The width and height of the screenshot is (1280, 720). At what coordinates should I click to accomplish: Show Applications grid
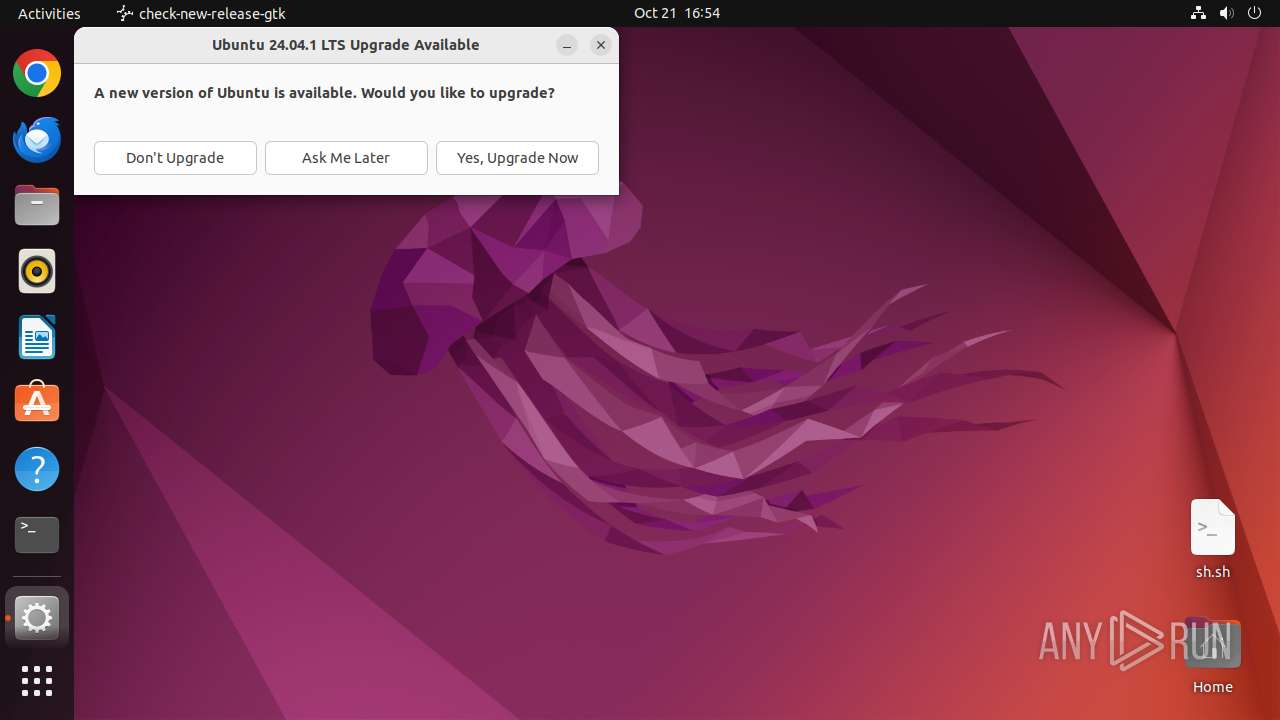click(37, 681)
